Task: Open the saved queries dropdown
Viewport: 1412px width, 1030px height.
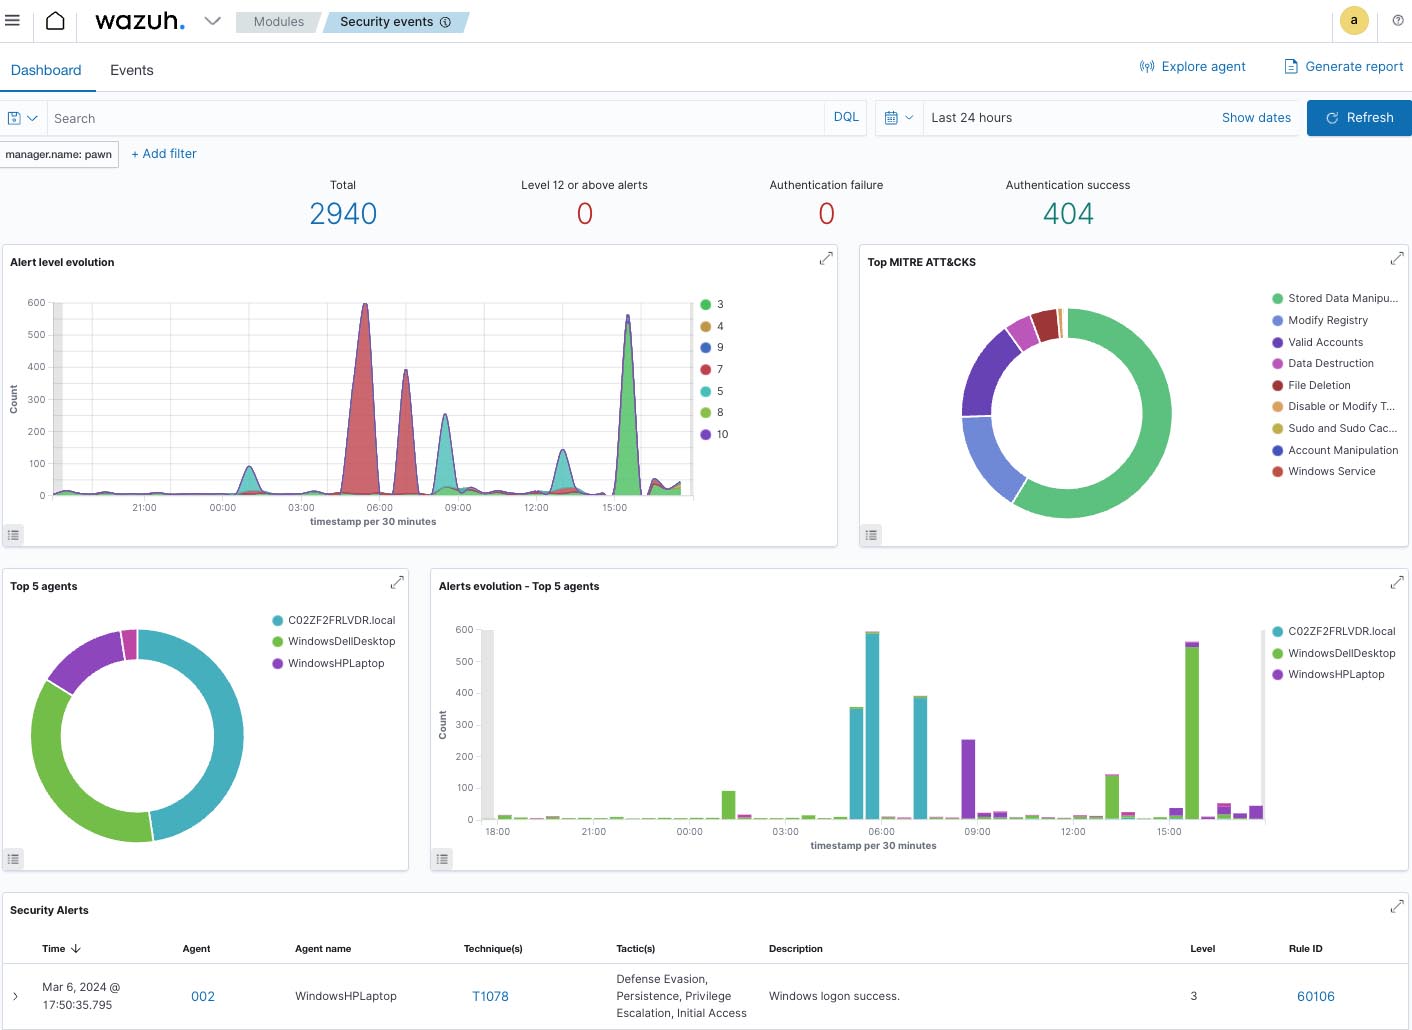Action: pyautogui.click(x=22, y=118)
